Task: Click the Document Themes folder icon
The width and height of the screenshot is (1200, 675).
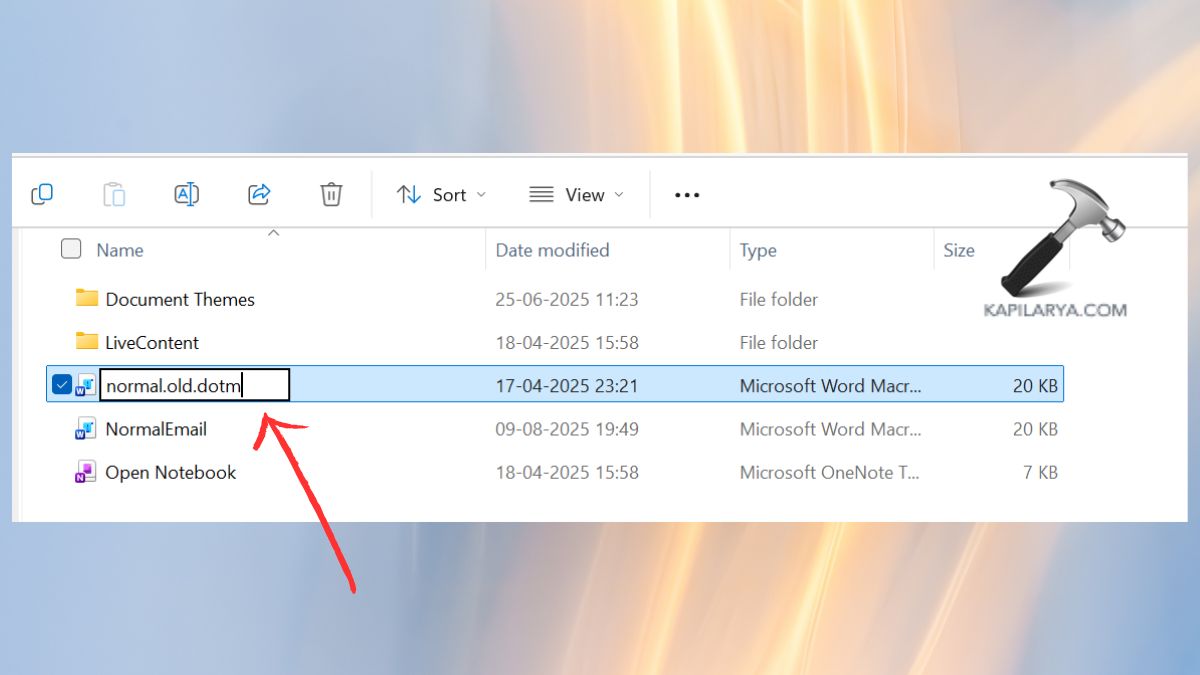Action: 85,298
